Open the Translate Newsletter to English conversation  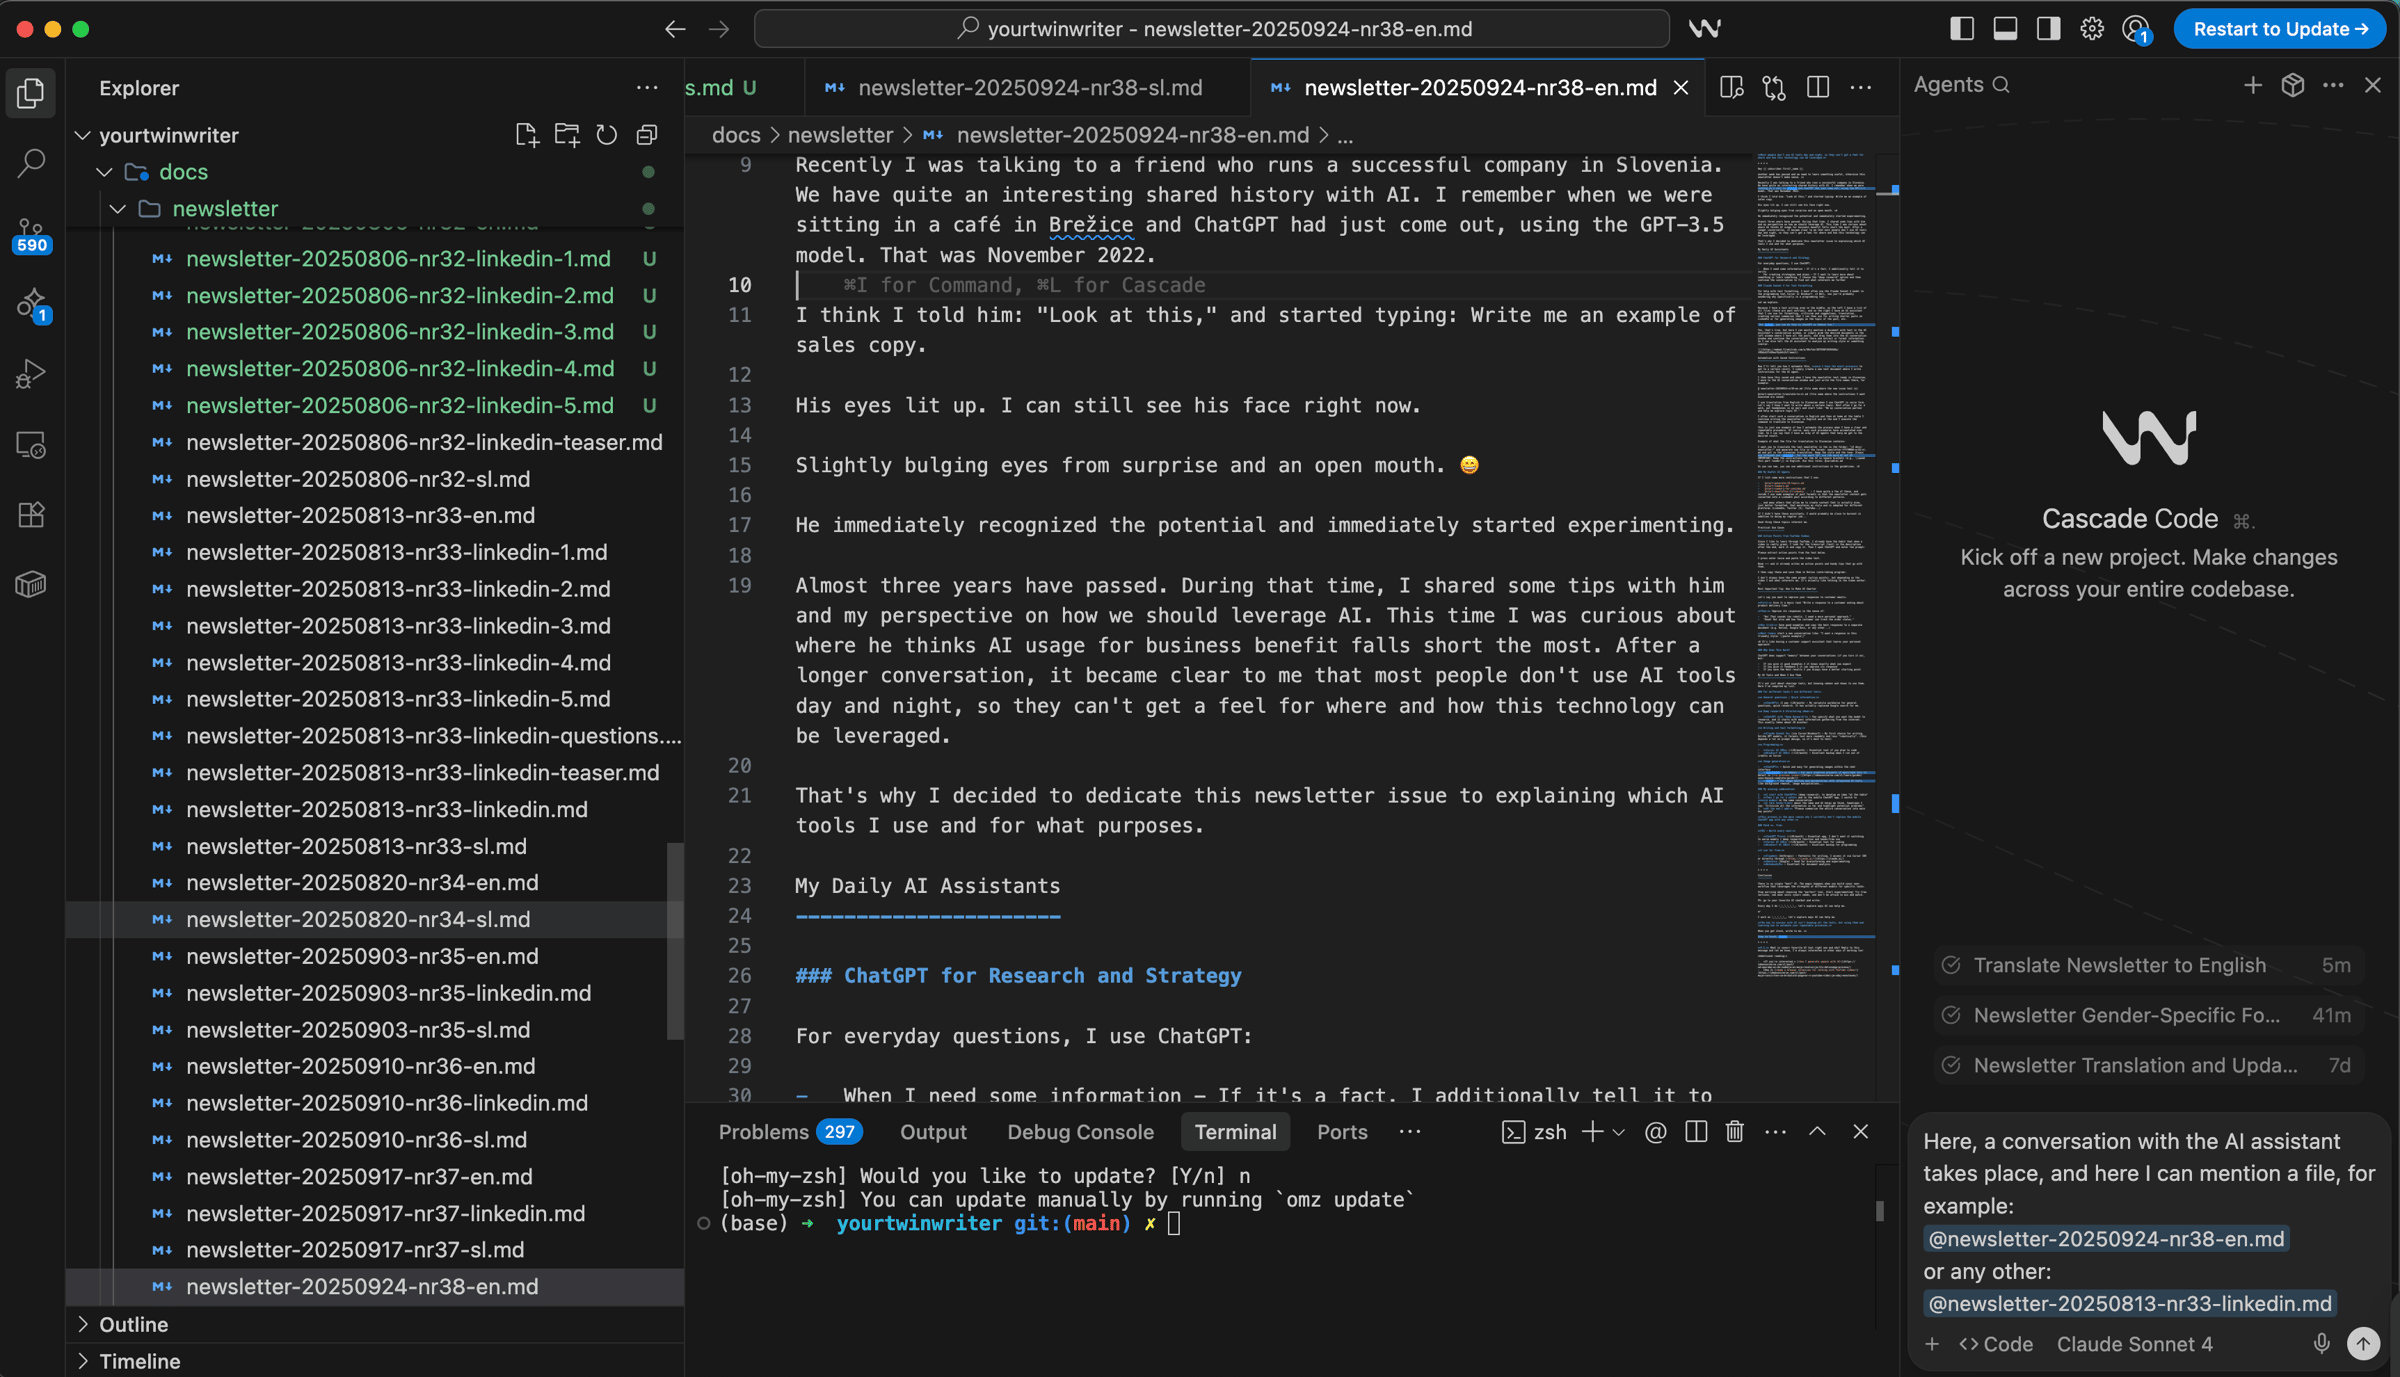coord(2119,965)
